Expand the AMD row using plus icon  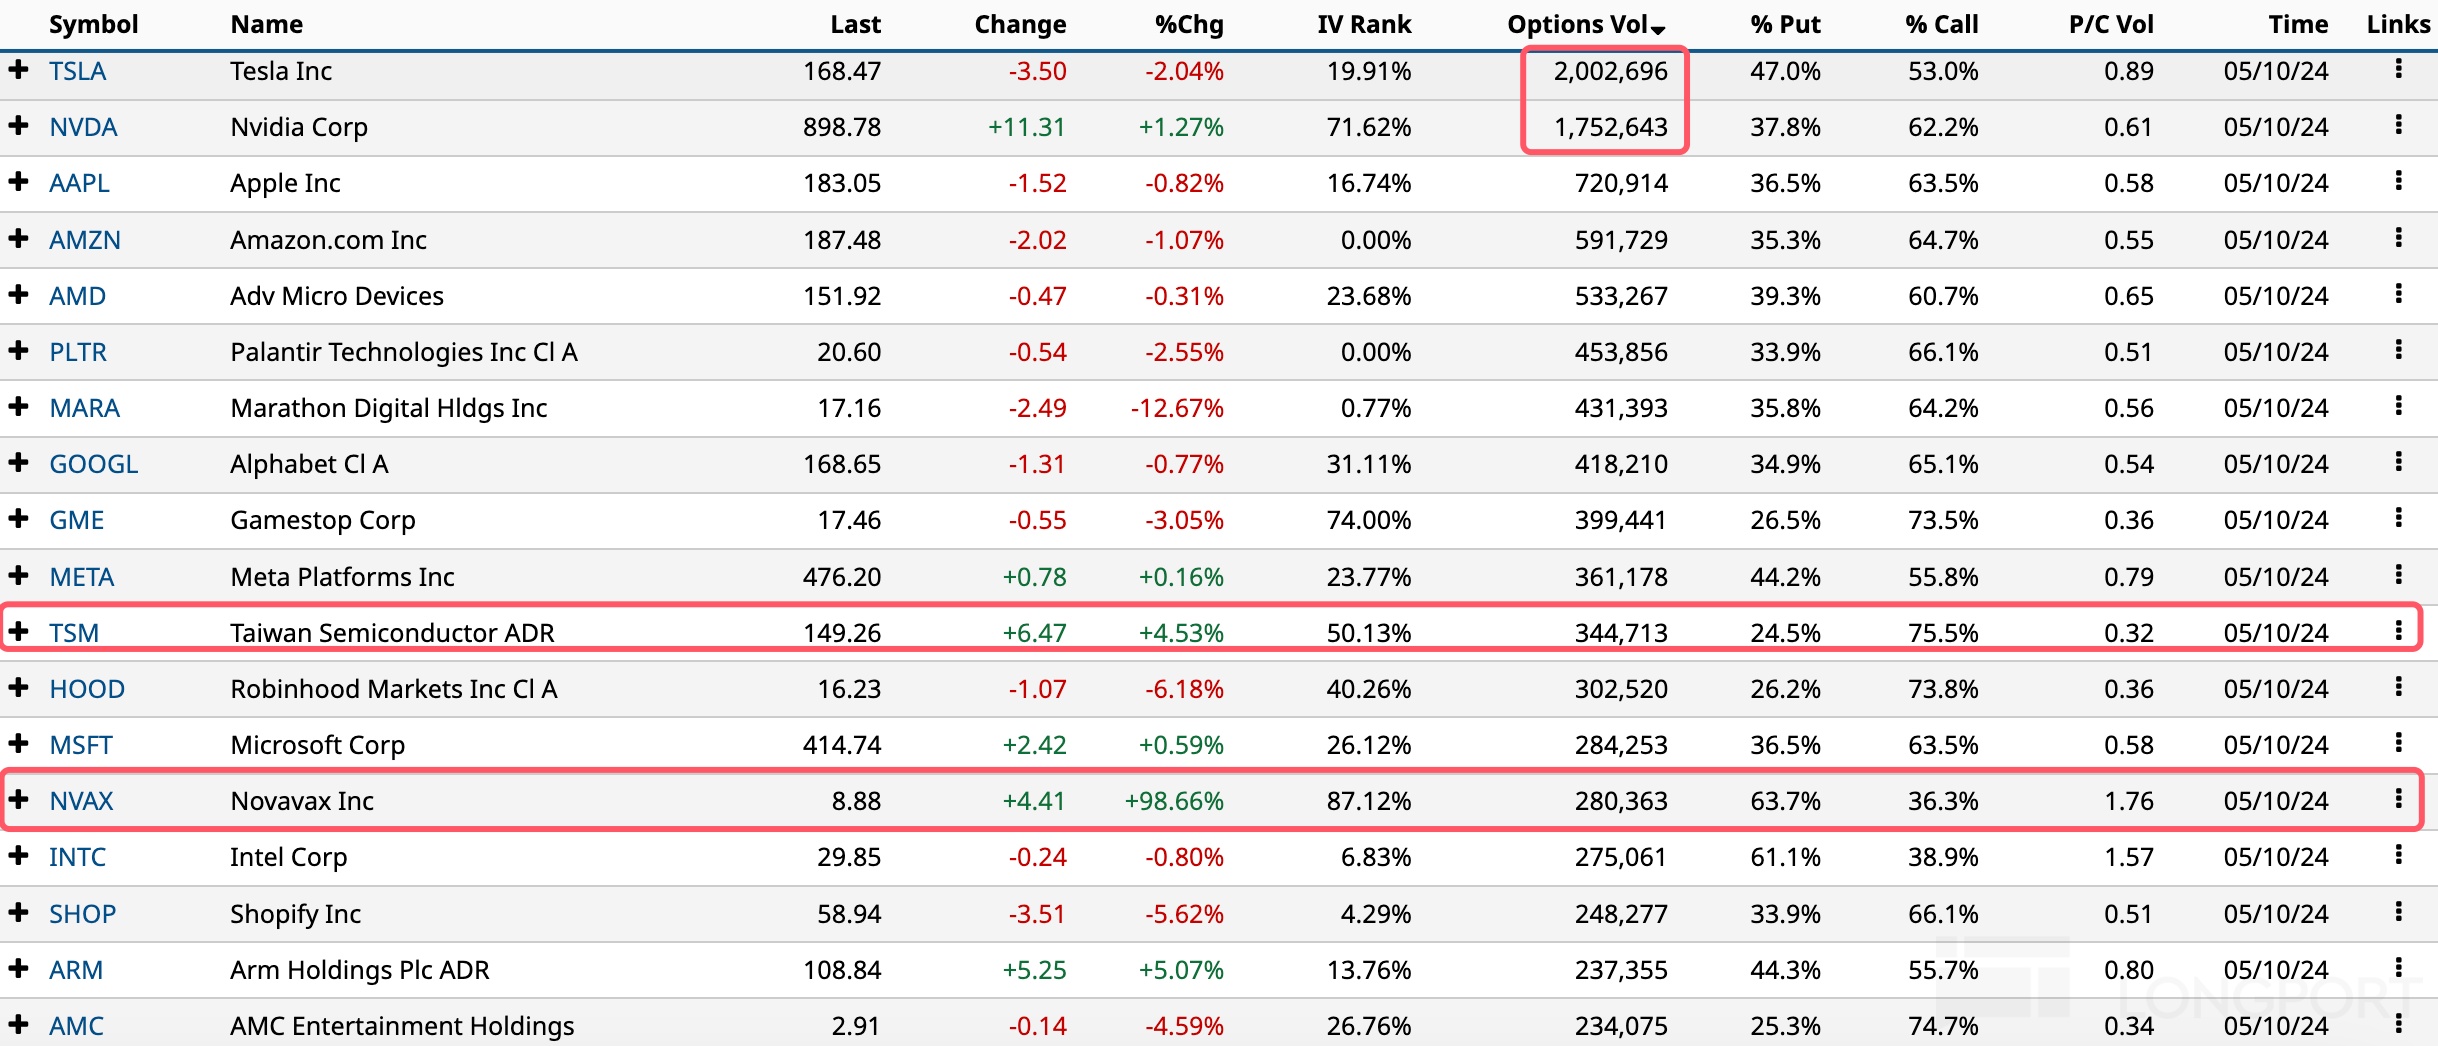pyautogui.click(x=18, y=294)
